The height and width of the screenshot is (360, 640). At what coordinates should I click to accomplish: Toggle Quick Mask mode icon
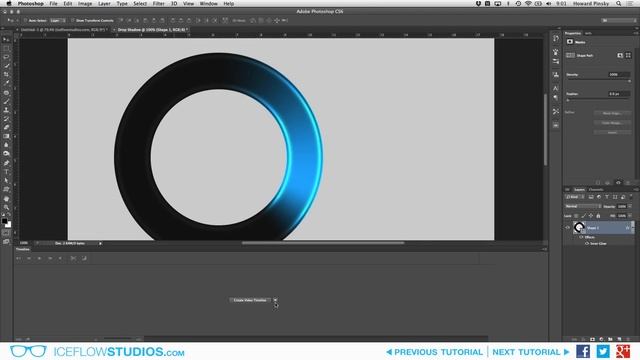click(6, 233)
